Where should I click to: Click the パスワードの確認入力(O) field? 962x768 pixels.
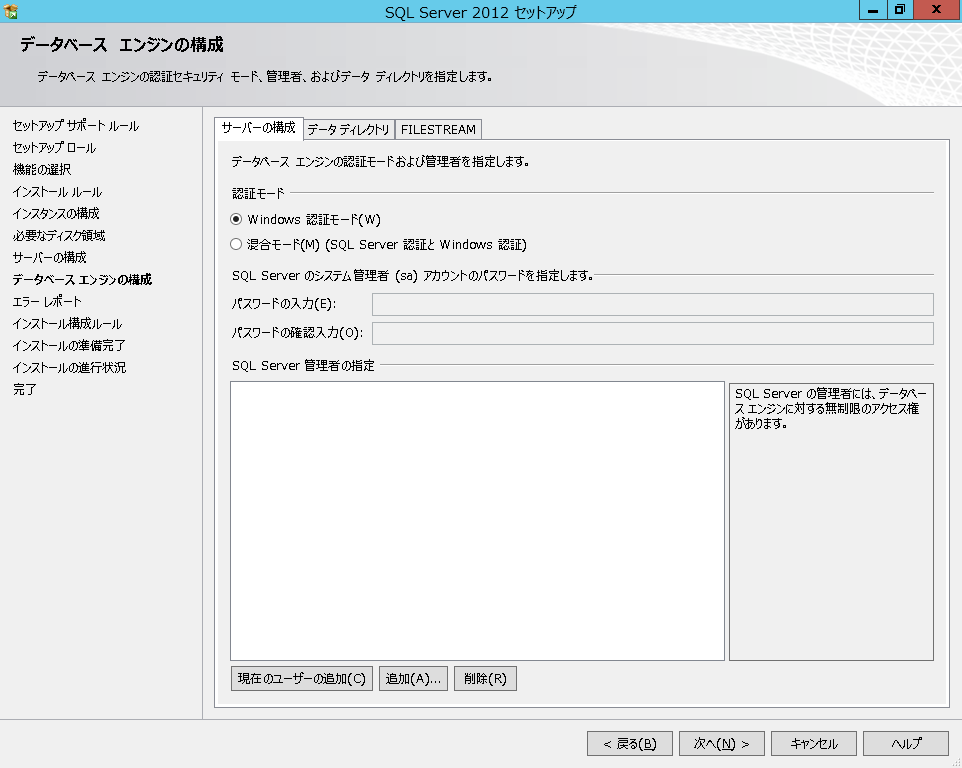point(653,333)
